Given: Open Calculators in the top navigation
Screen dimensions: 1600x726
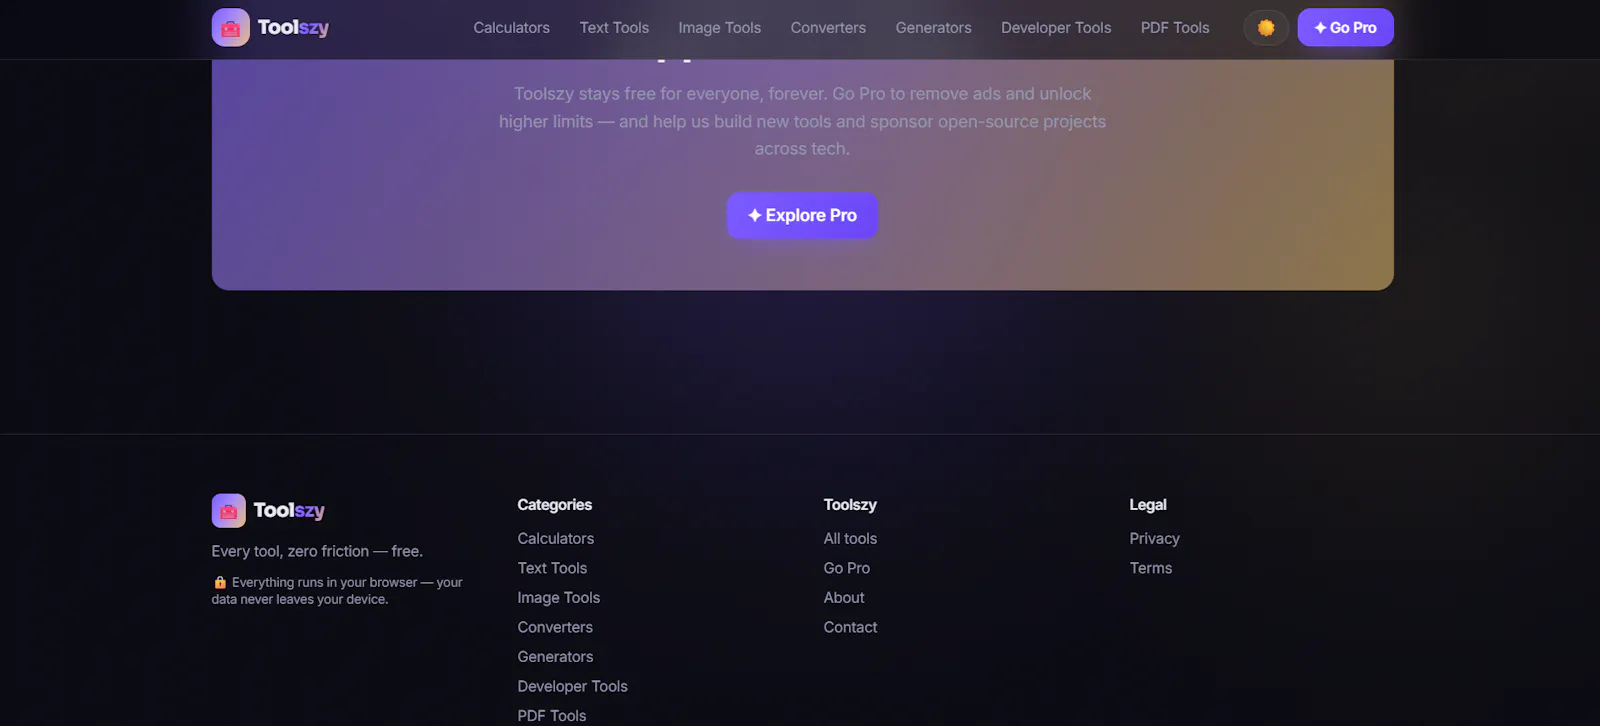Looking at the screenshot, I should (511, 28).
